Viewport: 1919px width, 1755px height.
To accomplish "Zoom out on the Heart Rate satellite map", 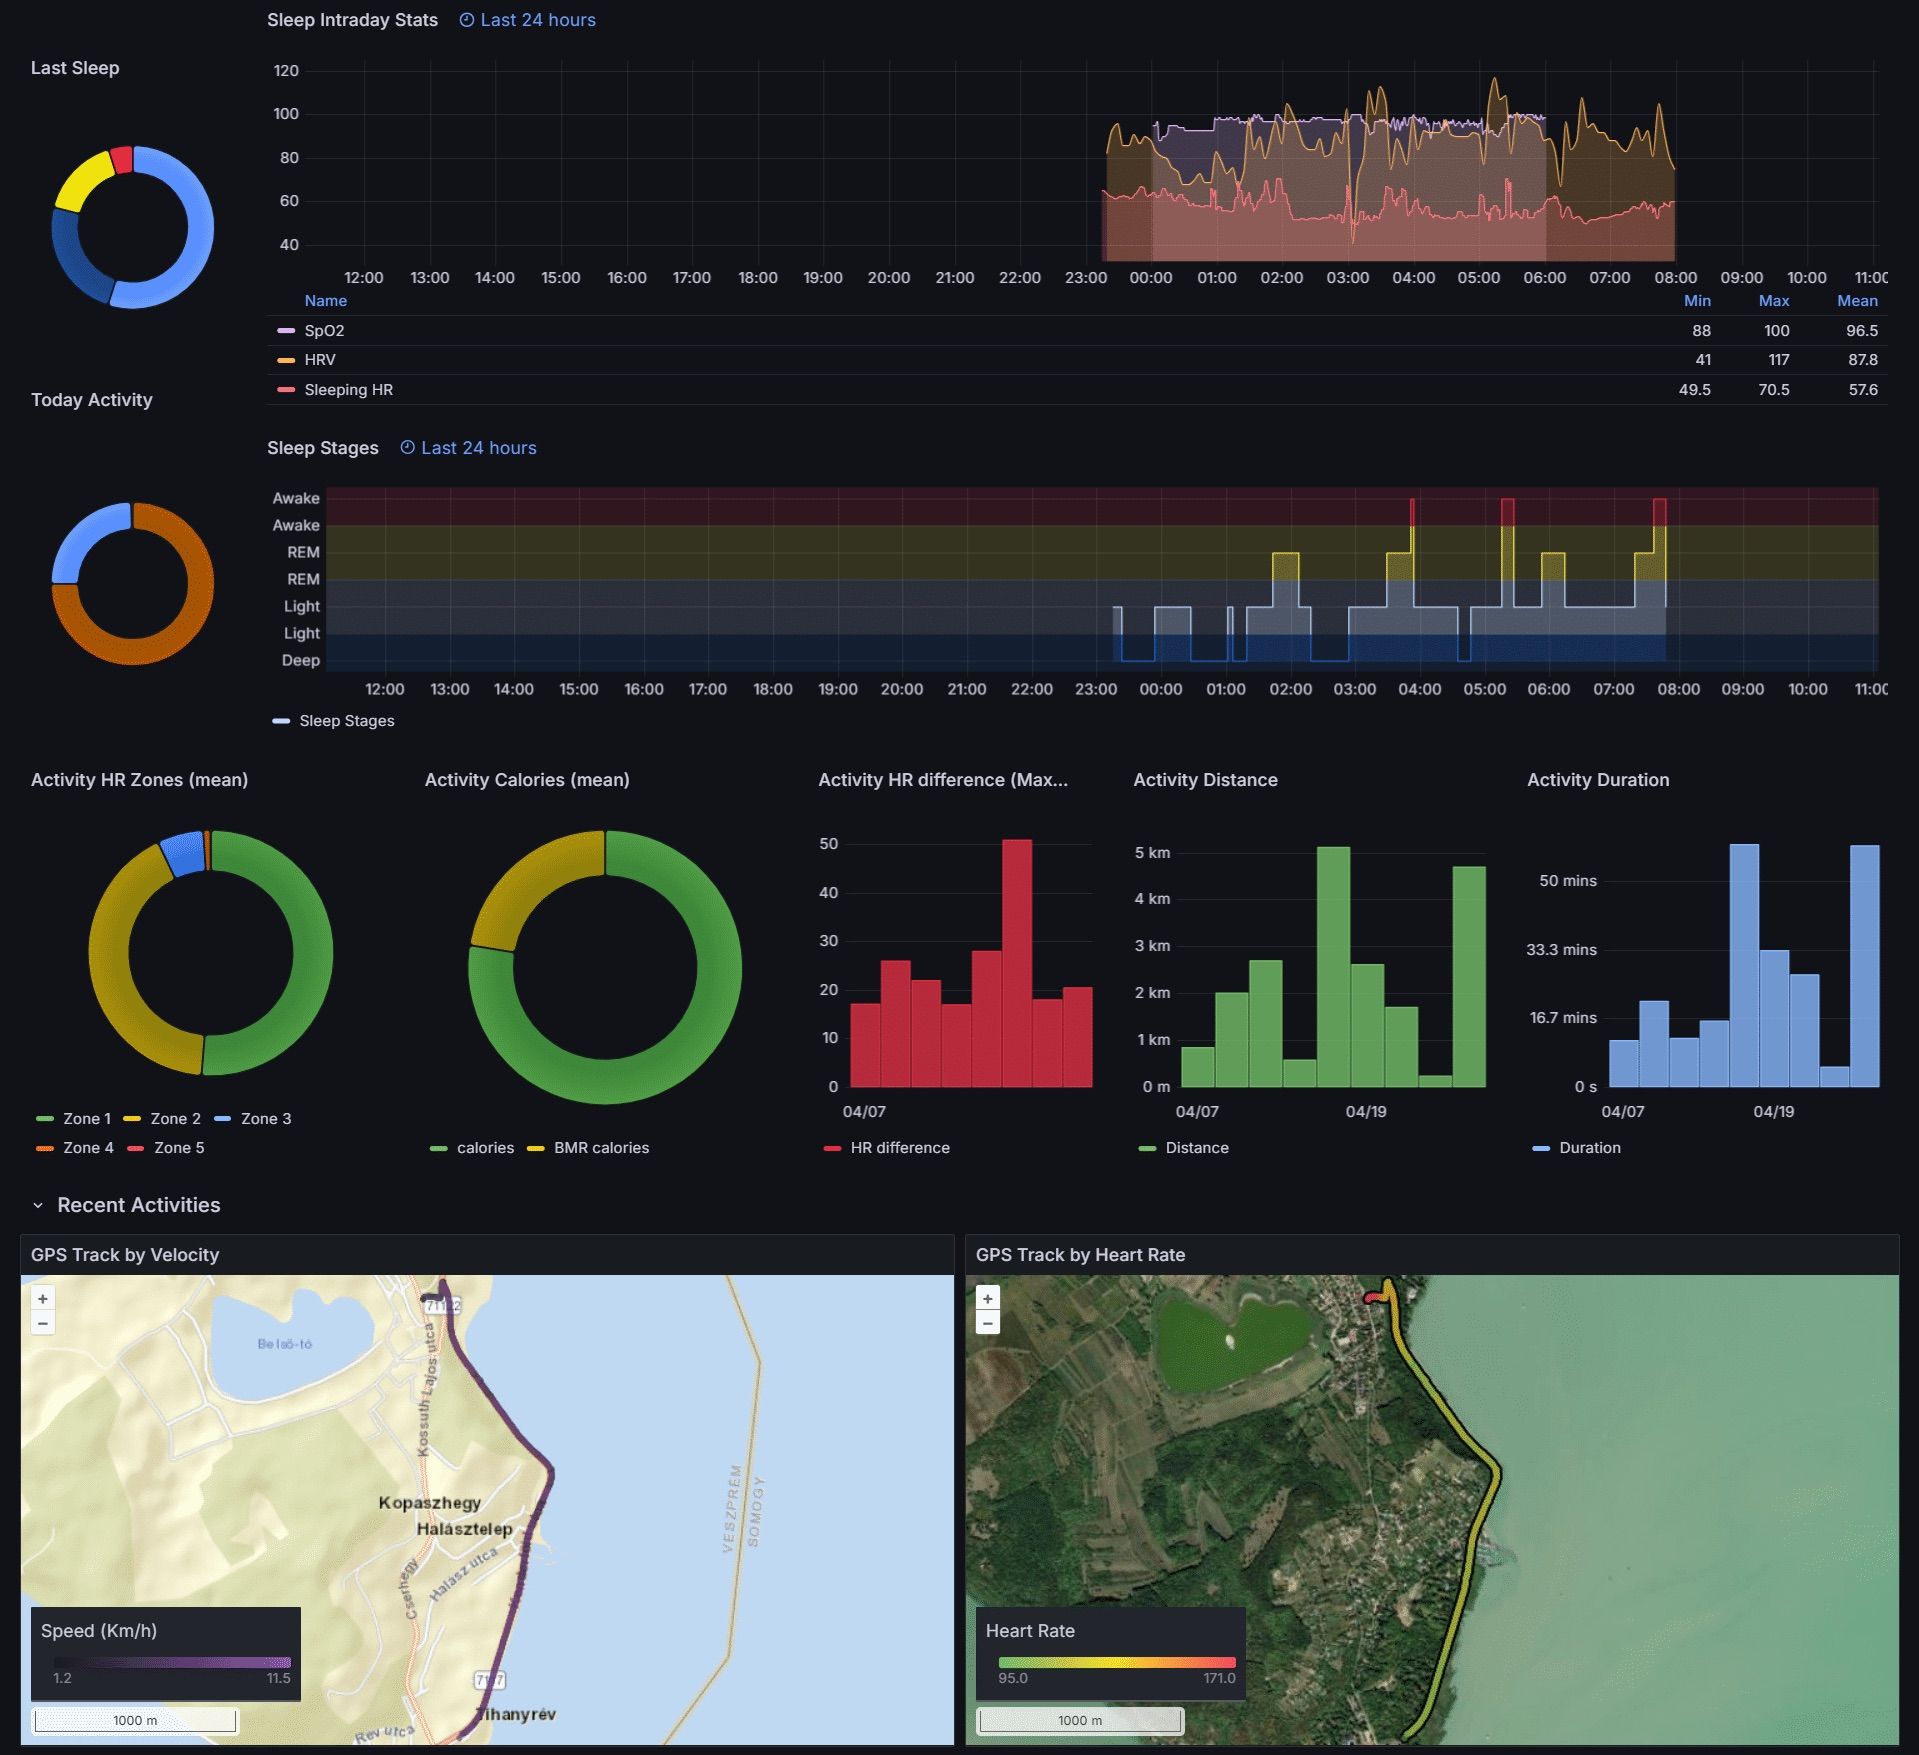I will click(988, 1323).
